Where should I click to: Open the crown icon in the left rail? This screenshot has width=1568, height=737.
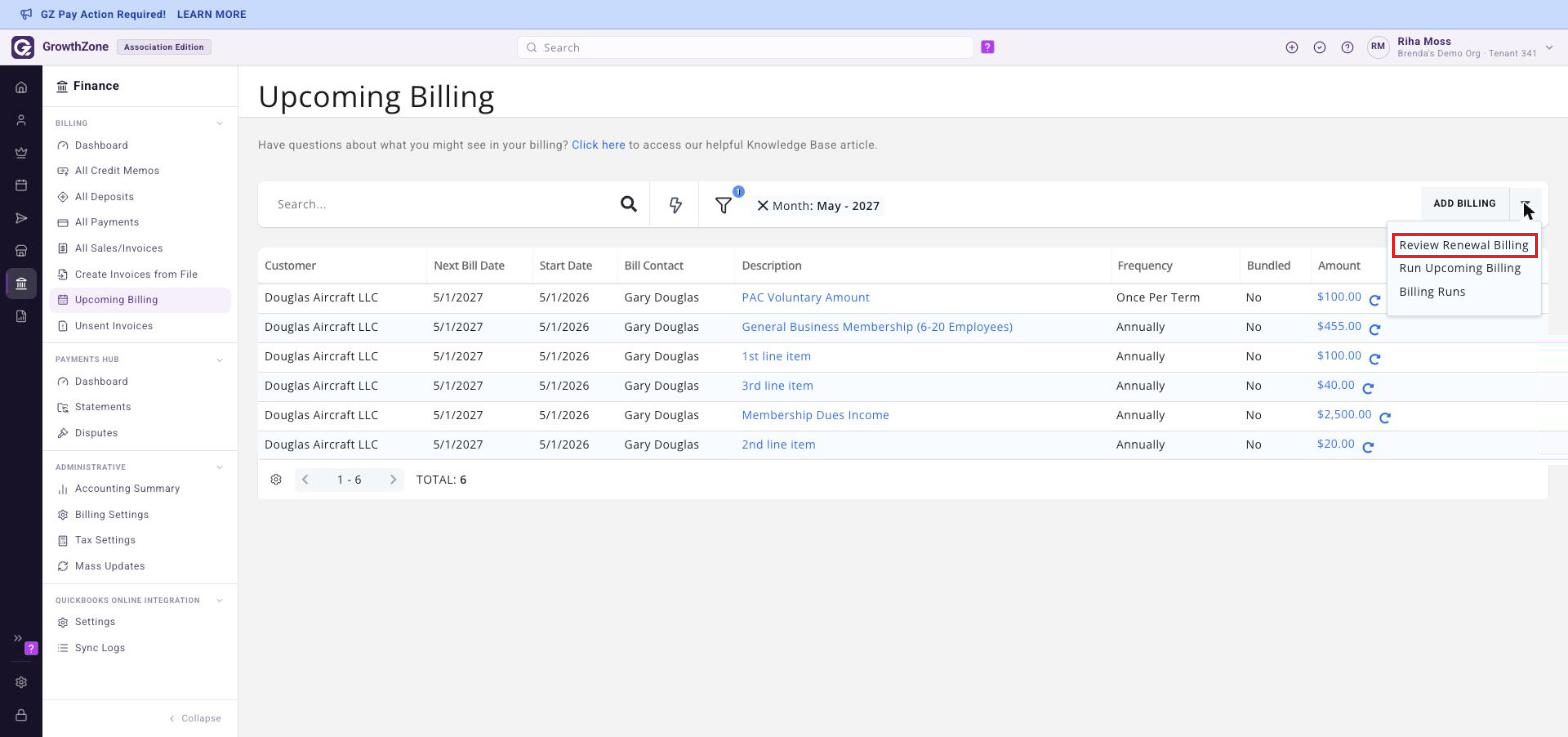click(21, 153)
